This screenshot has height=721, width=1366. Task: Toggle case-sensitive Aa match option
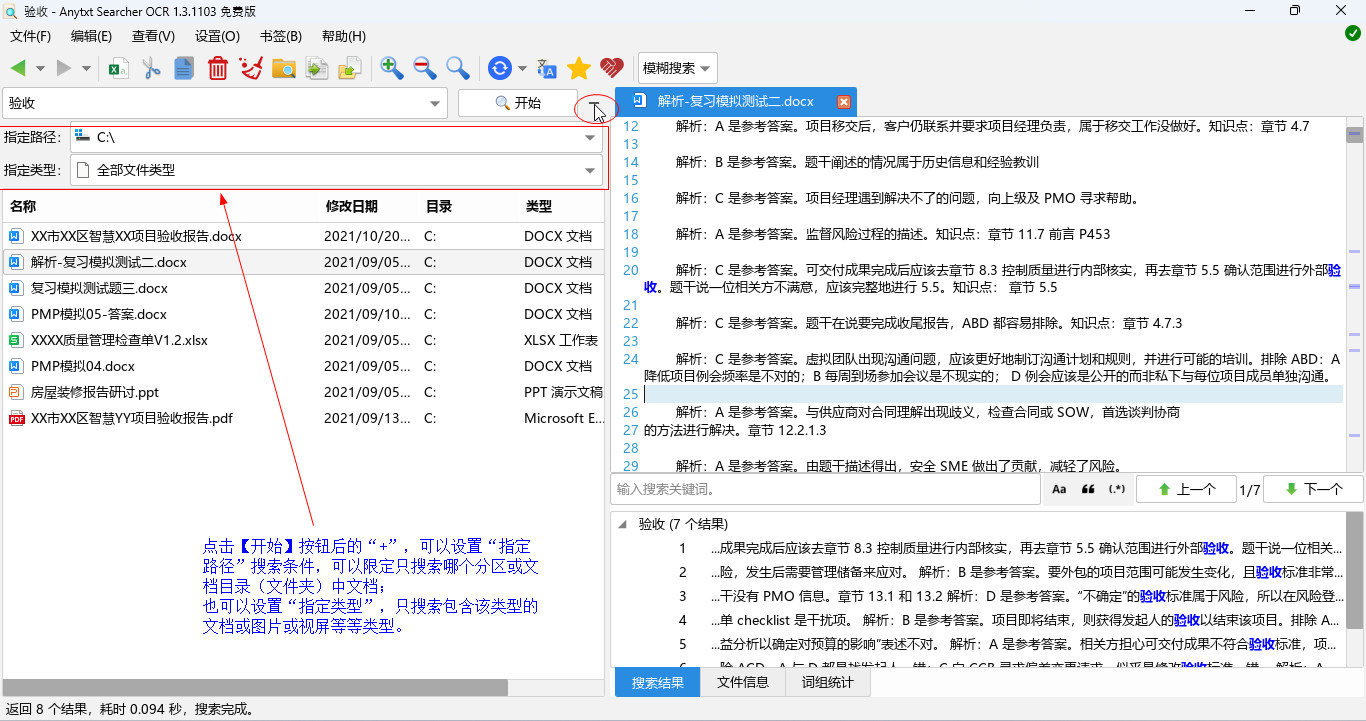coord(1059,490)
